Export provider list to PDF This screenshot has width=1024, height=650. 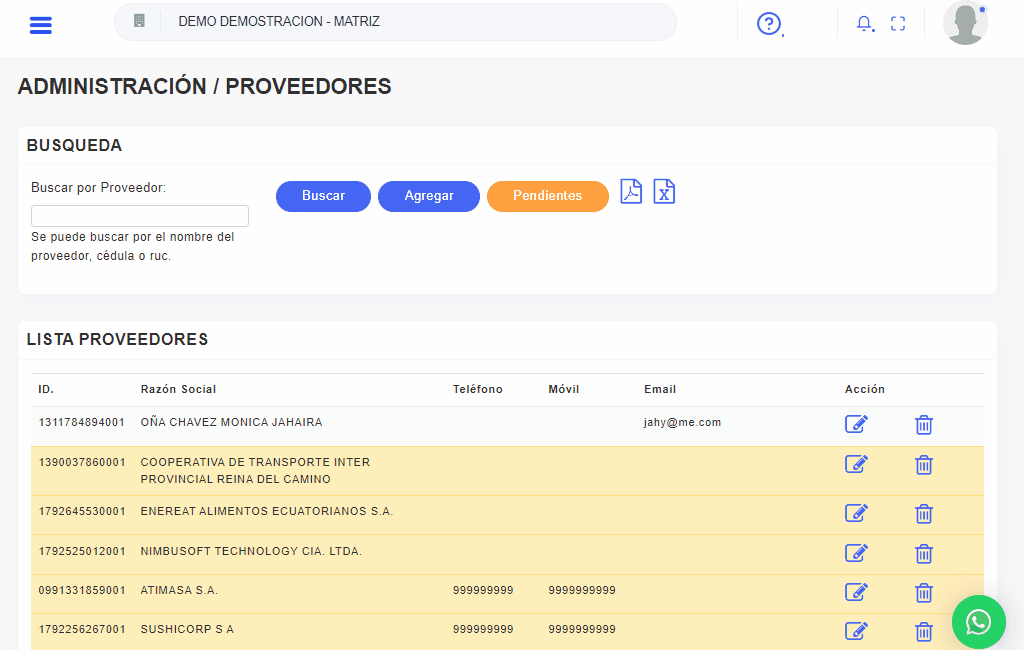coord(631,191)
